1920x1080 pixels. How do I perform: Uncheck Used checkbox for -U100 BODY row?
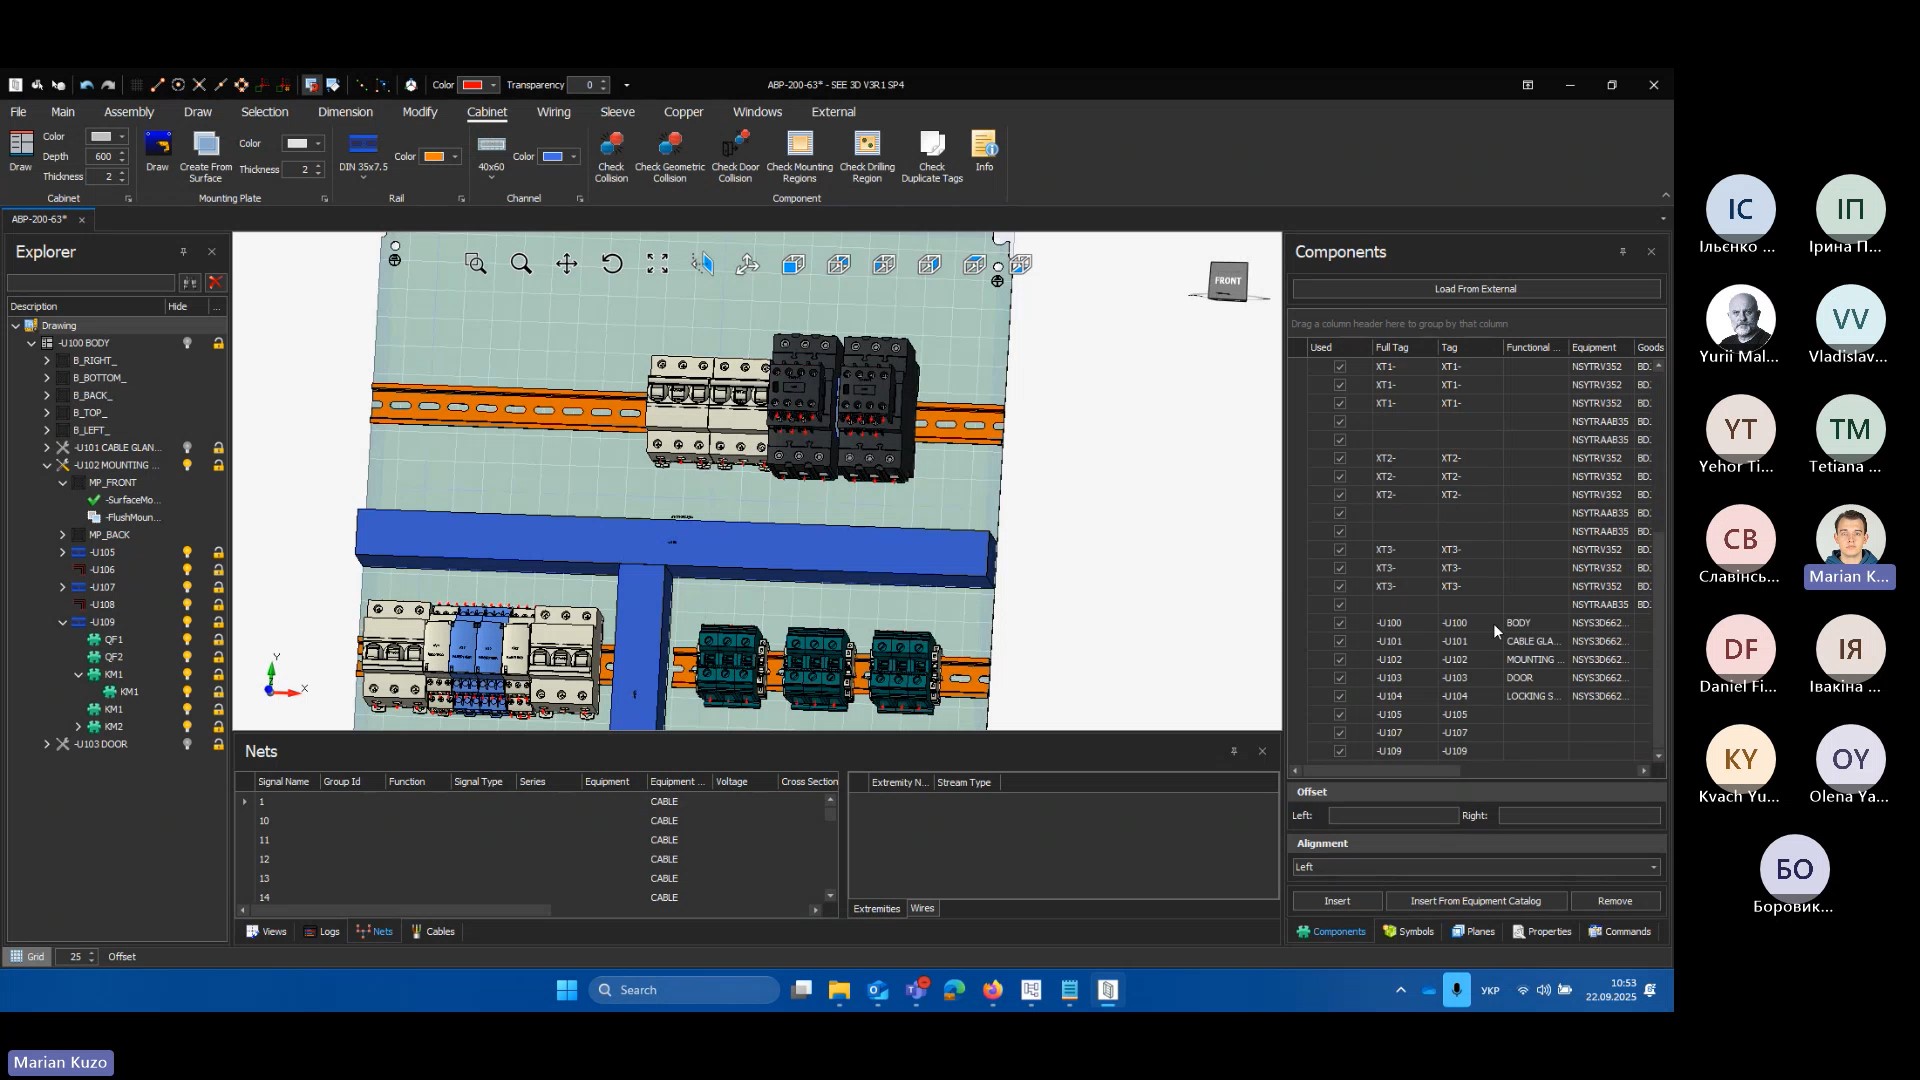(1340, 623)
